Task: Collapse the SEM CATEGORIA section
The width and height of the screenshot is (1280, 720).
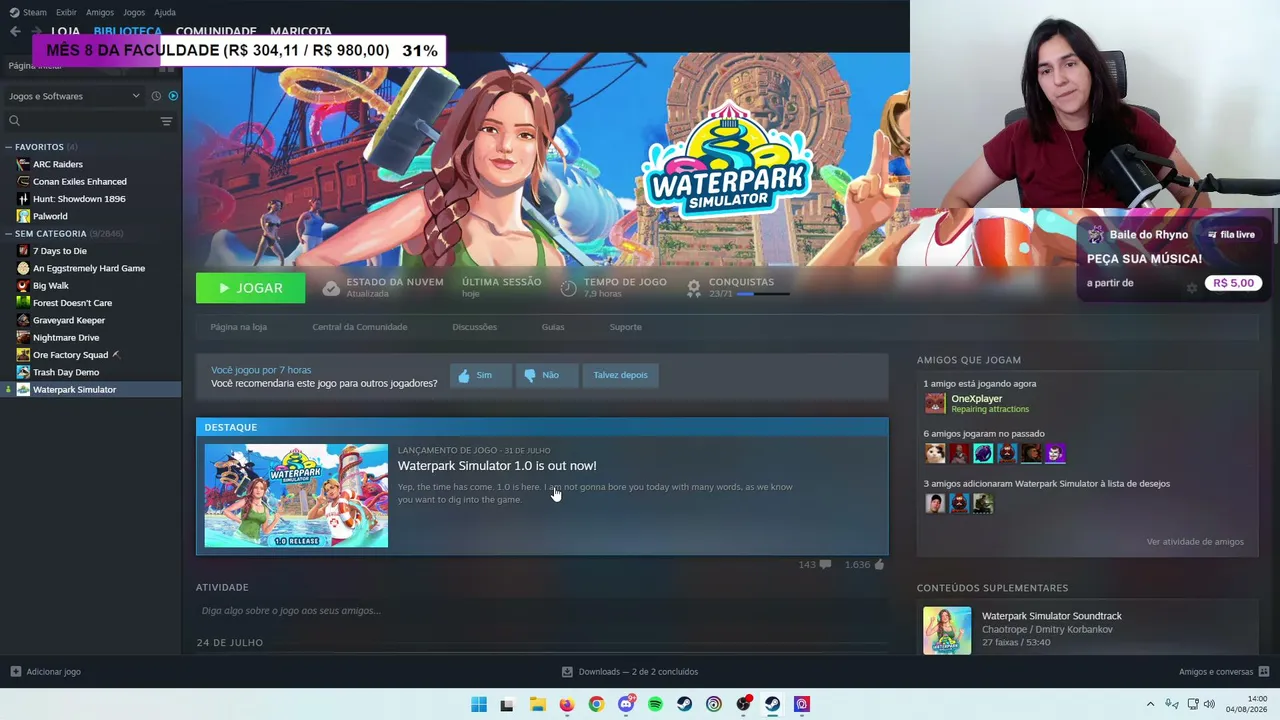Action: coord(9,234)
